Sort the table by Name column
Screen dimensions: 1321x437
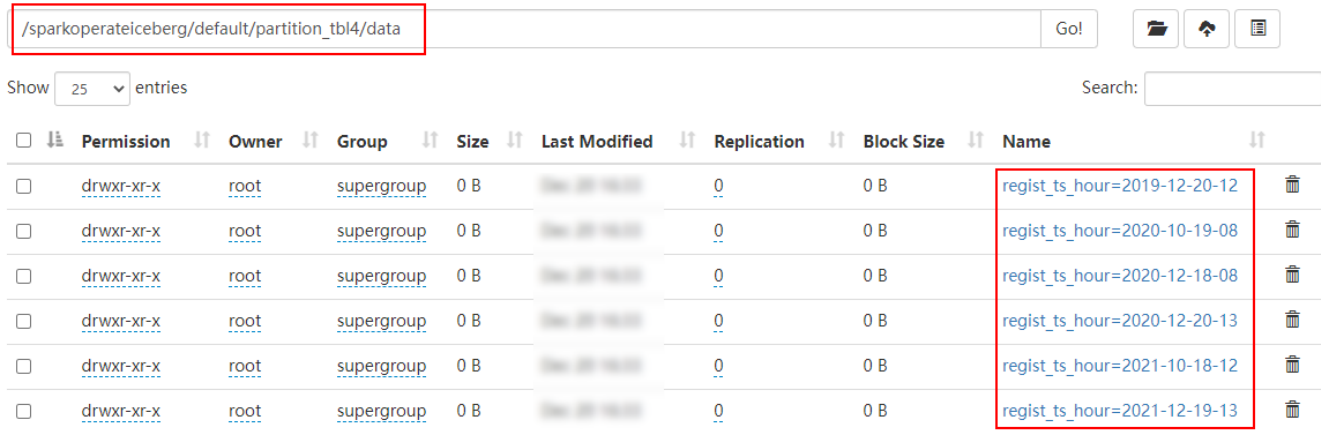pos(1026,141)
